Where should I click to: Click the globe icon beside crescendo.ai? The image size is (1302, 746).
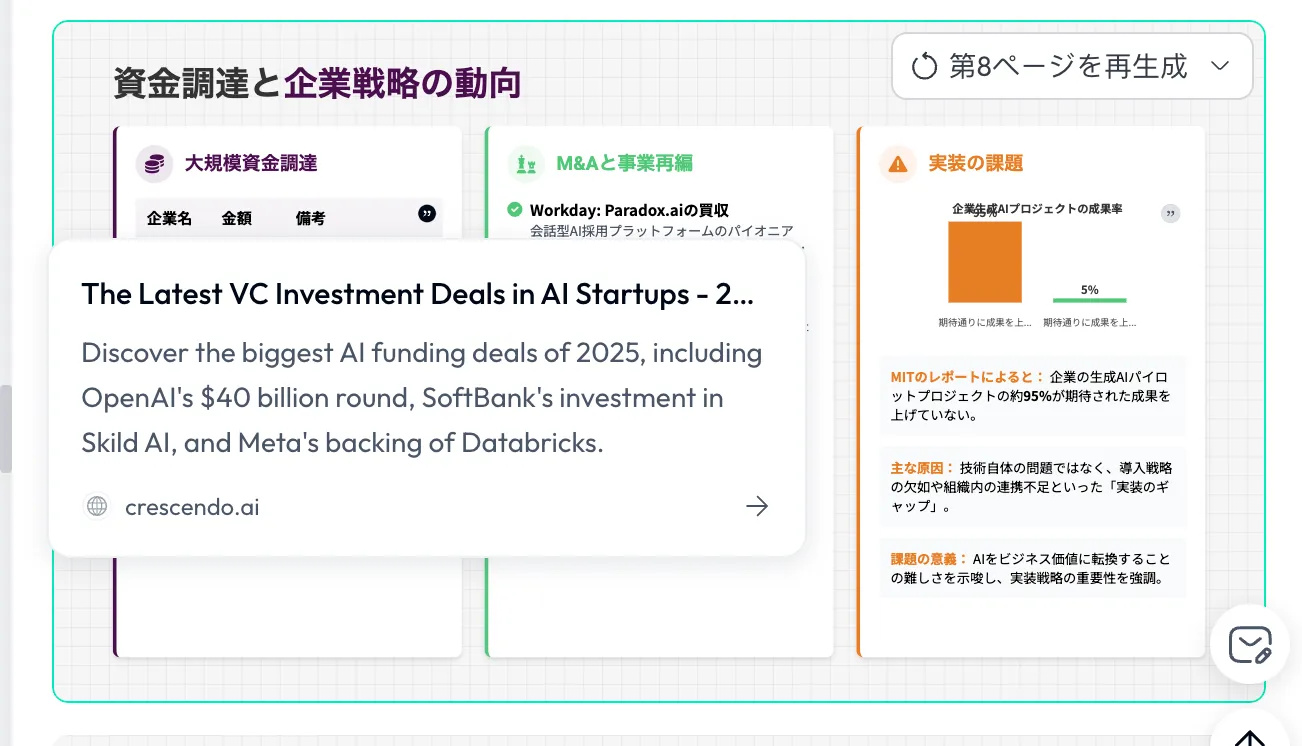(x=97, y=506)
